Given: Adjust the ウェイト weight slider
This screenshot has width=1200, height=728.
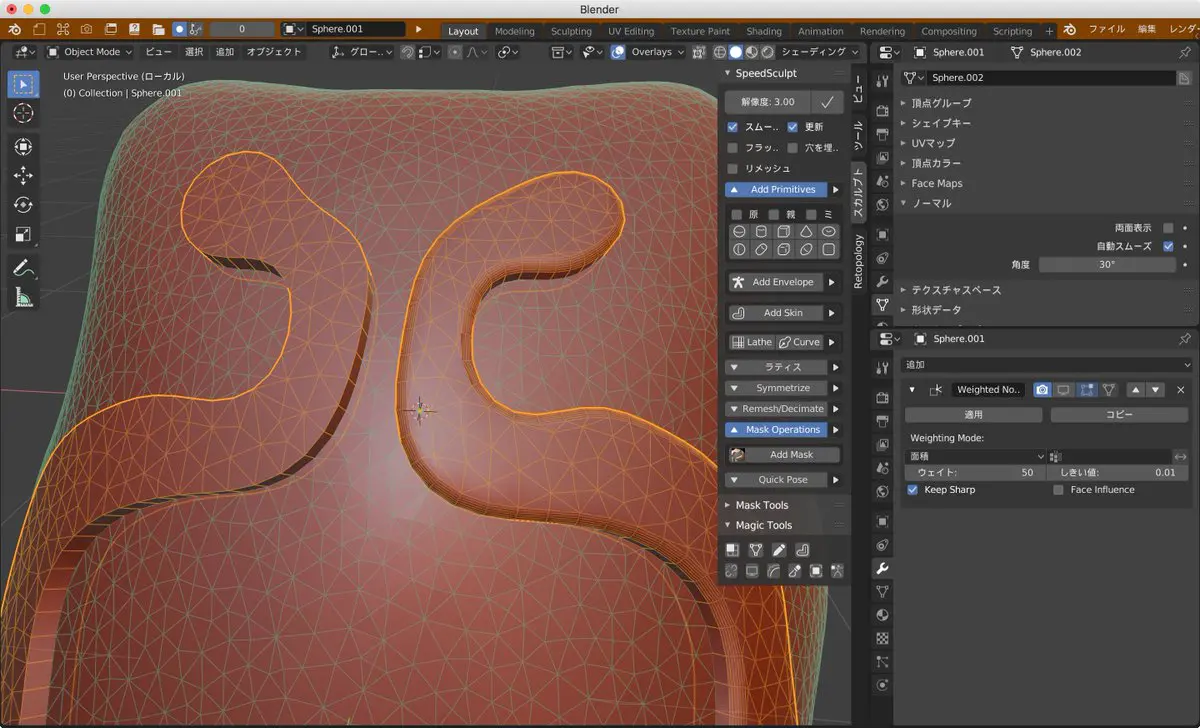Looking at the screenshot, I should [973, 472].
